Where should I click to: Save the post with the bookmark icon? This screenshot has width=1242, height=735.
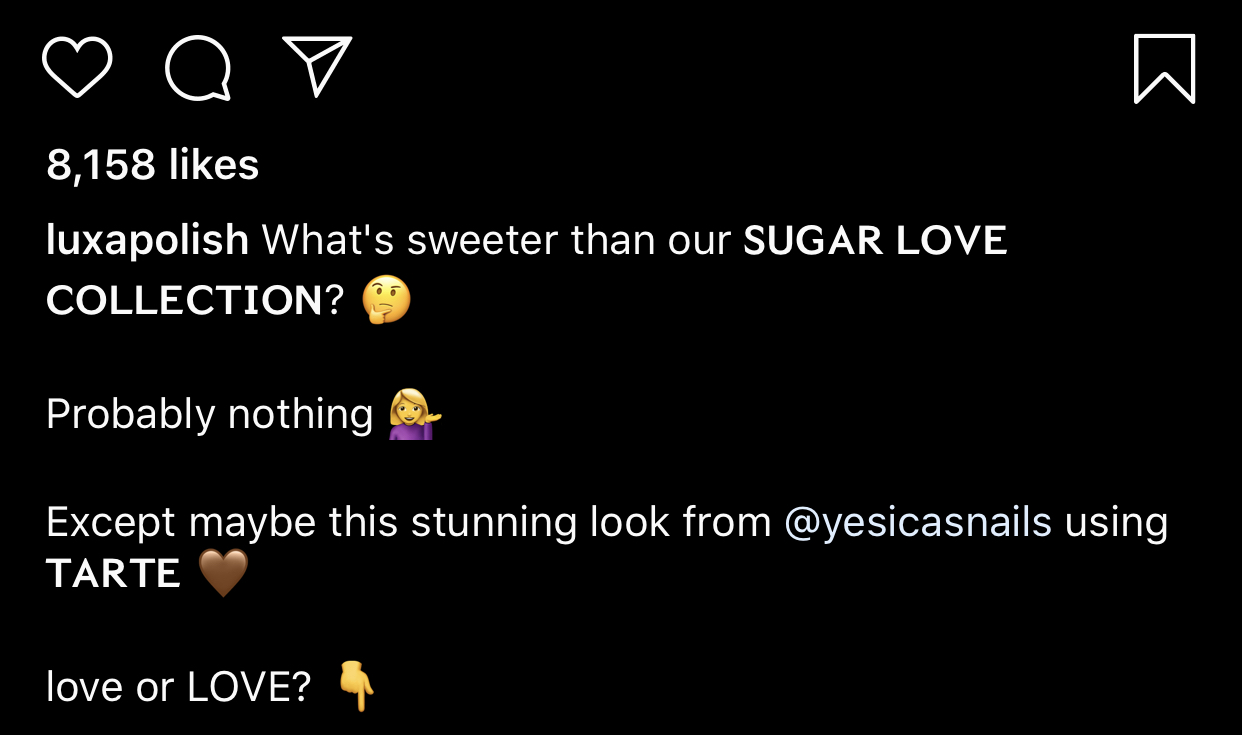coord(1164,68)
